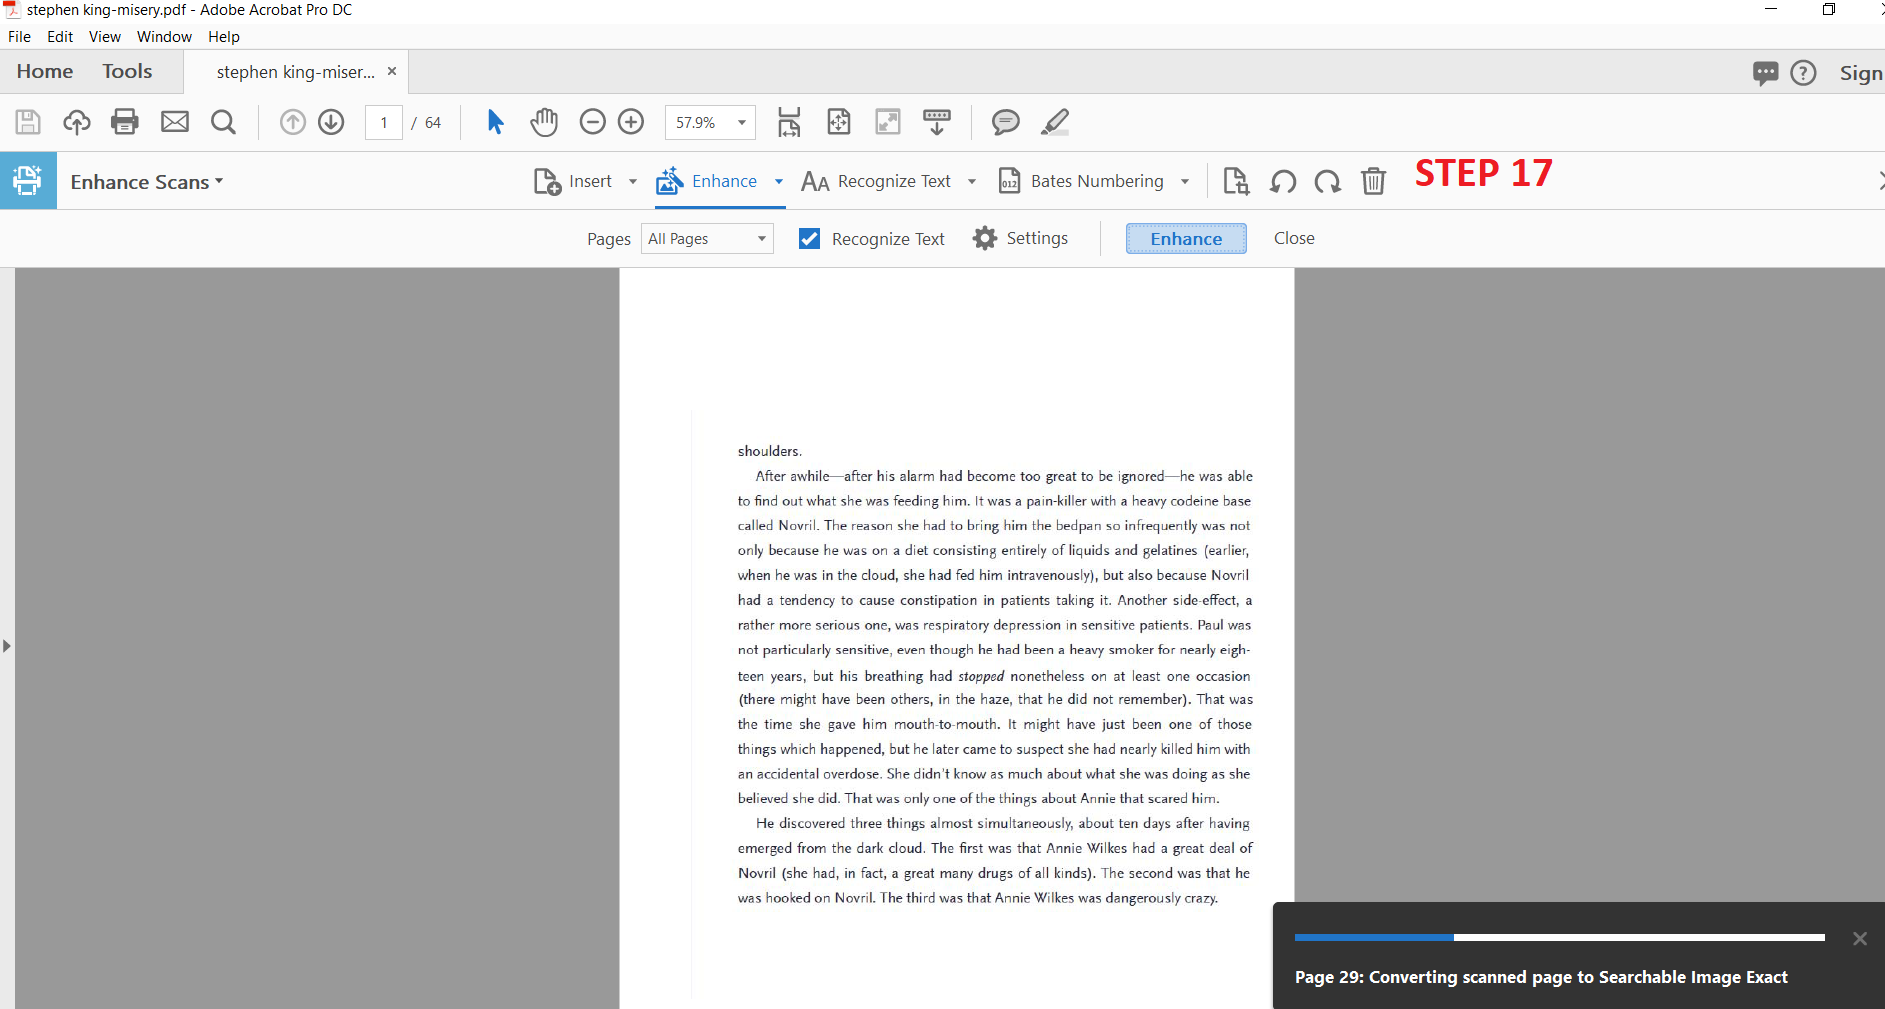Click the add comment speech bubble icon

(1005, 122)
